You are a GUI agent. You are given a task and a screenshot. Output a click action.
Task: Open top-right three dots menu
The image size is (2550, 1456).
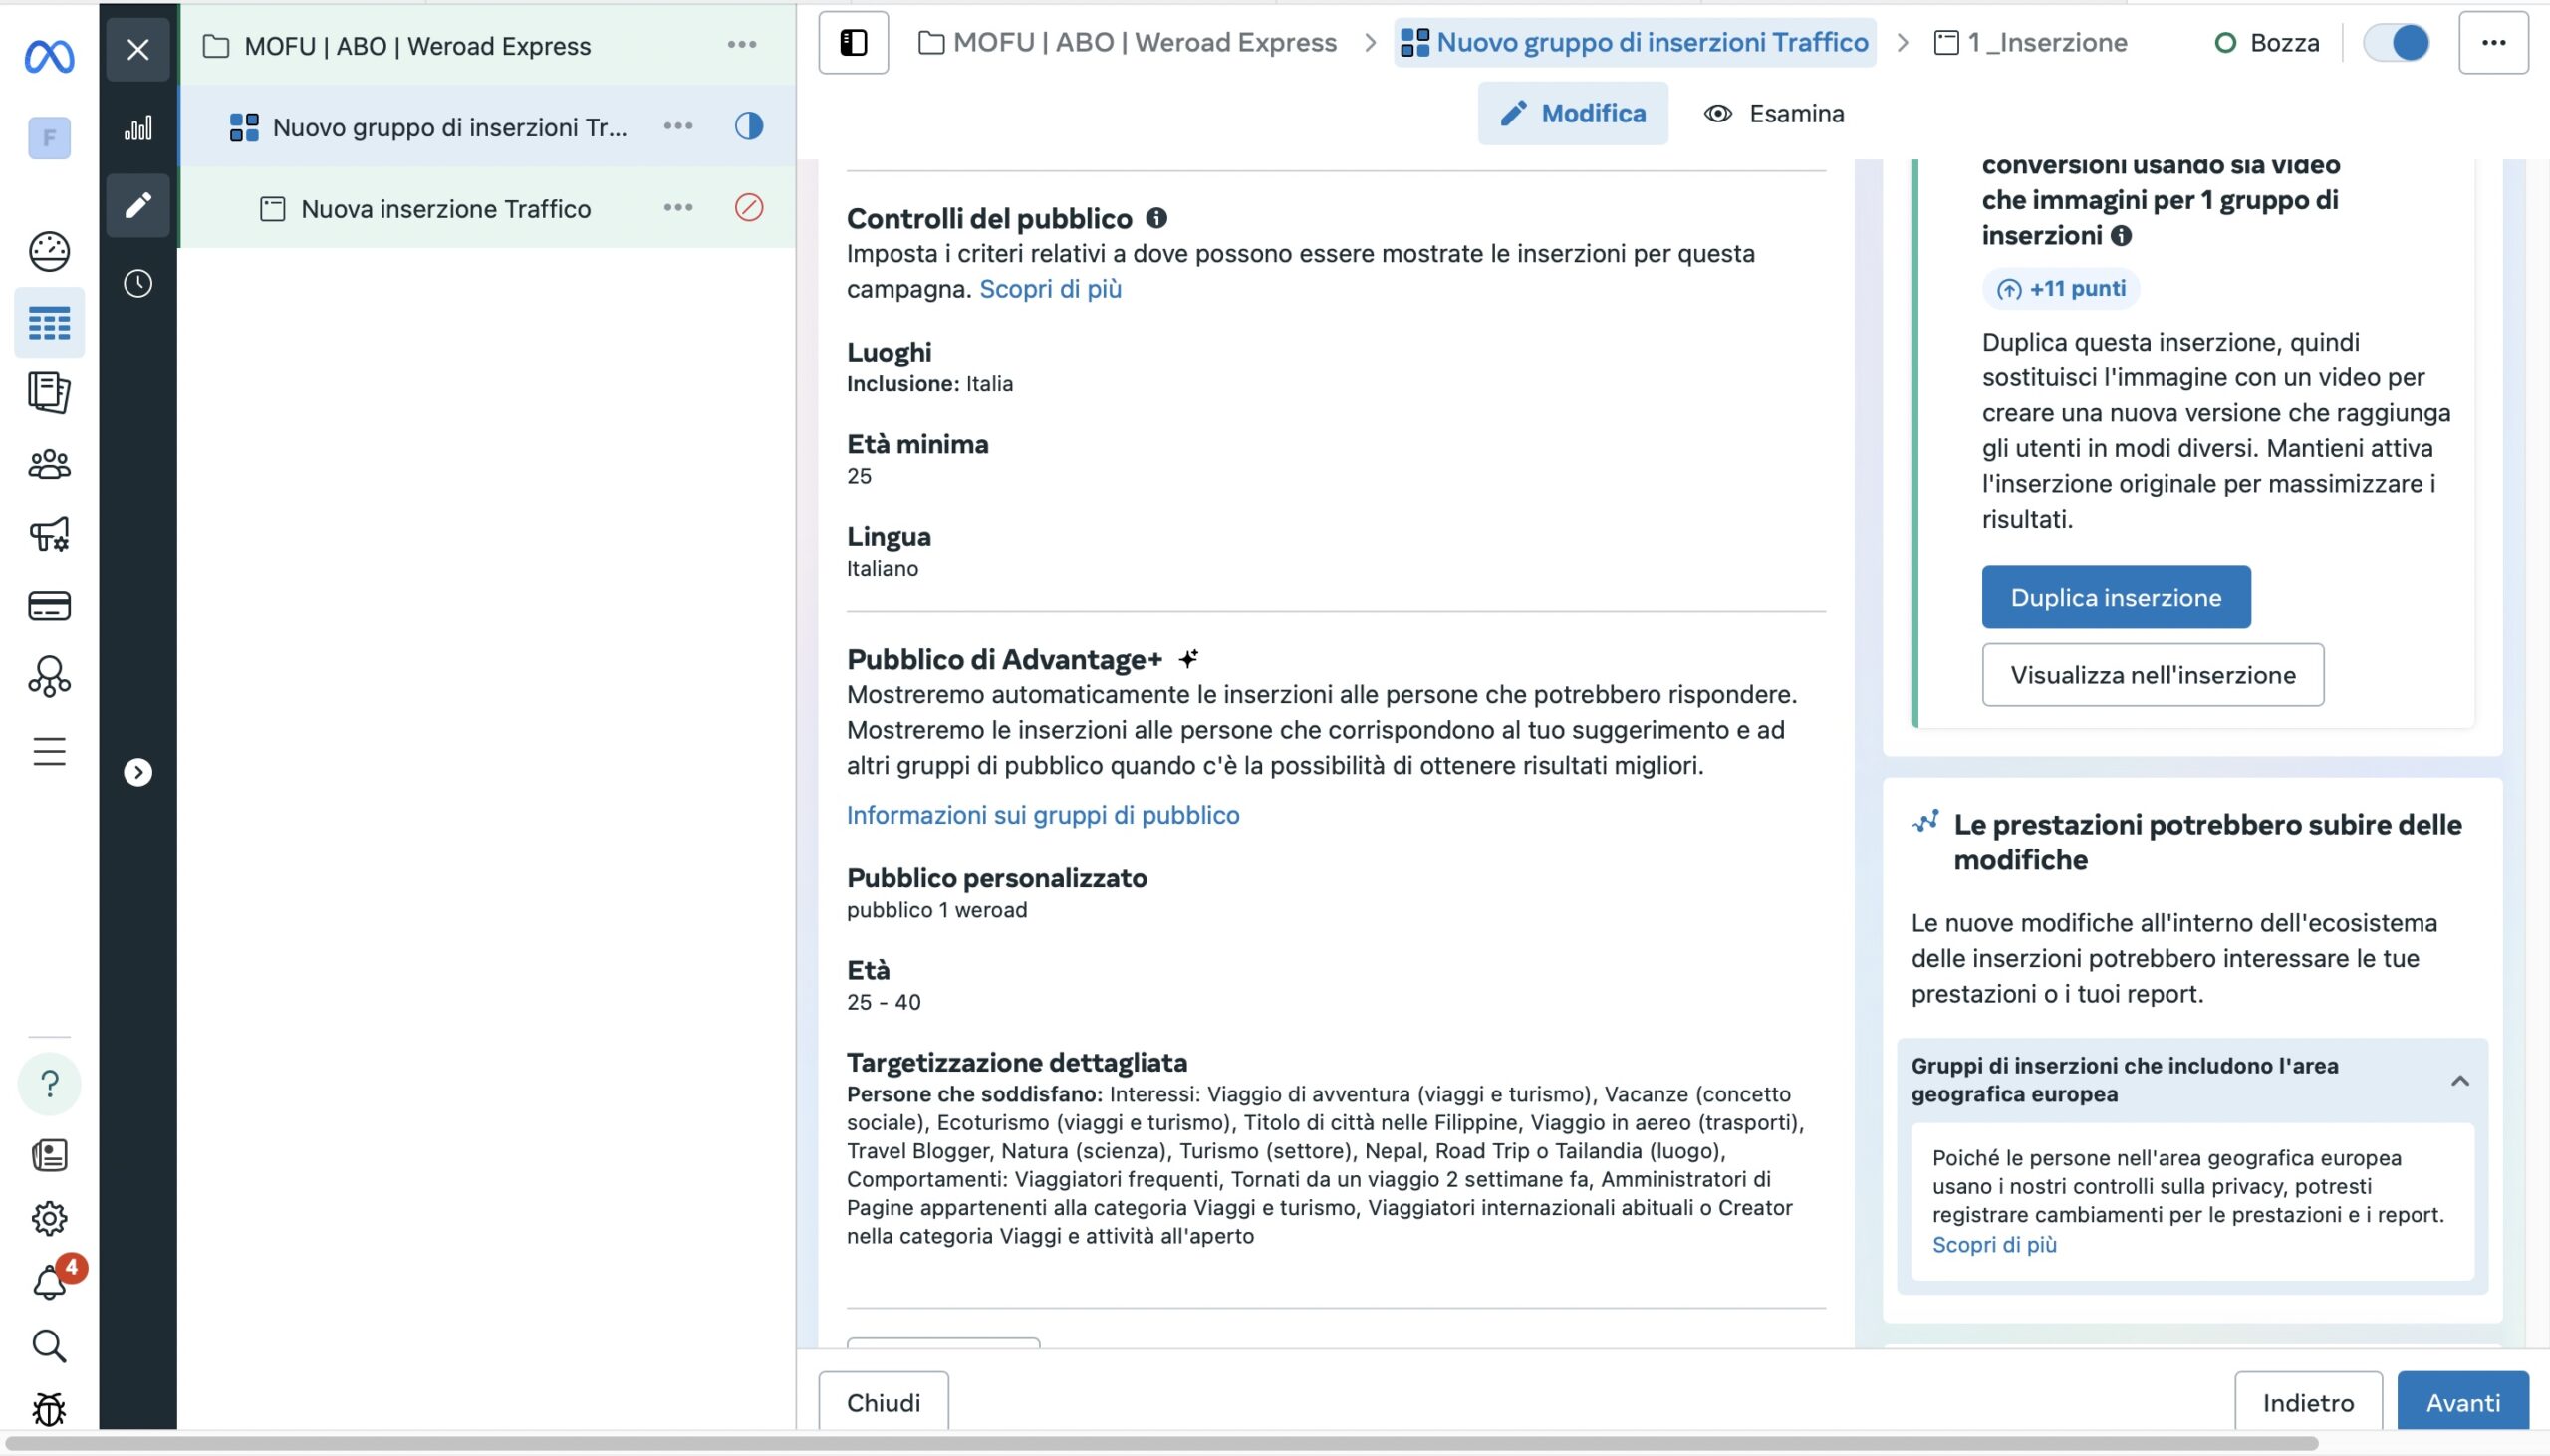point(2493,42)
